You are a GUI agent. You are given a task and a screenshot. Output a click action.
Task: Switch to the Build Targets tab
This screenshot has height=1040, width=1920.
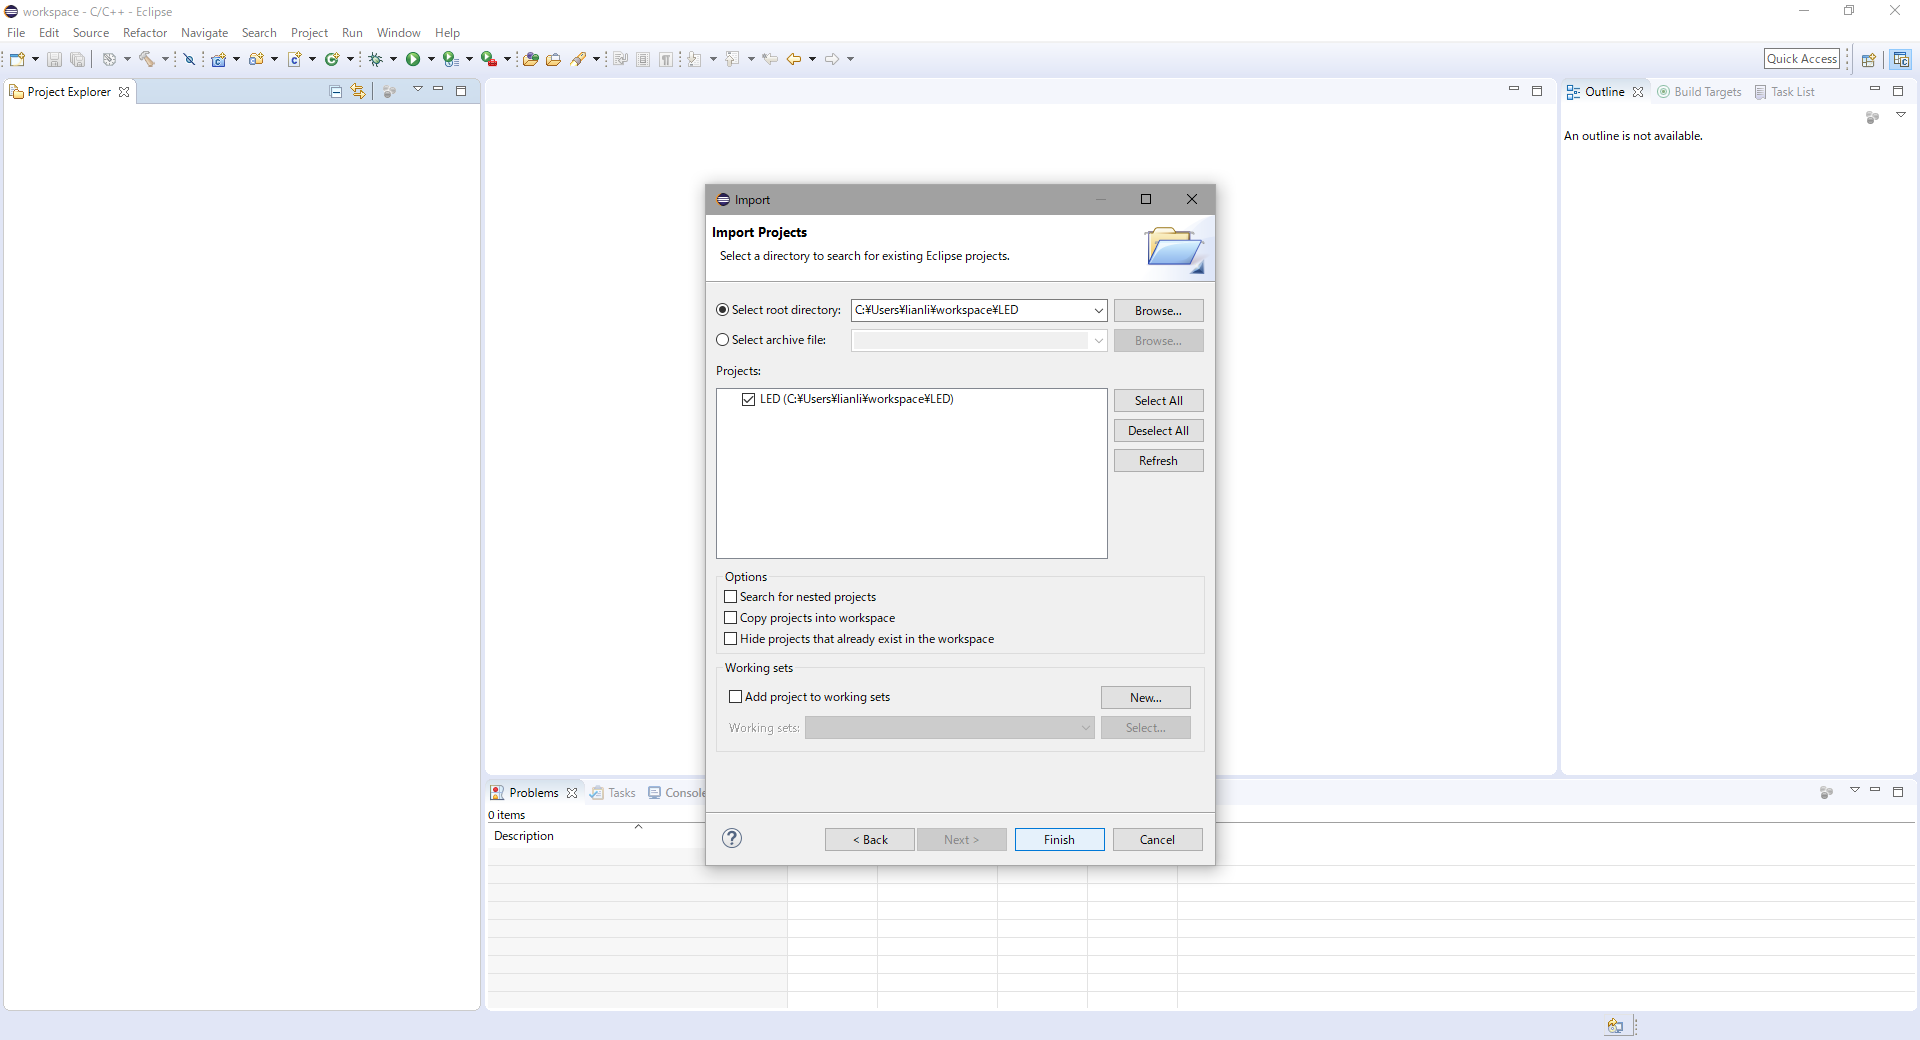(1700, 92)
